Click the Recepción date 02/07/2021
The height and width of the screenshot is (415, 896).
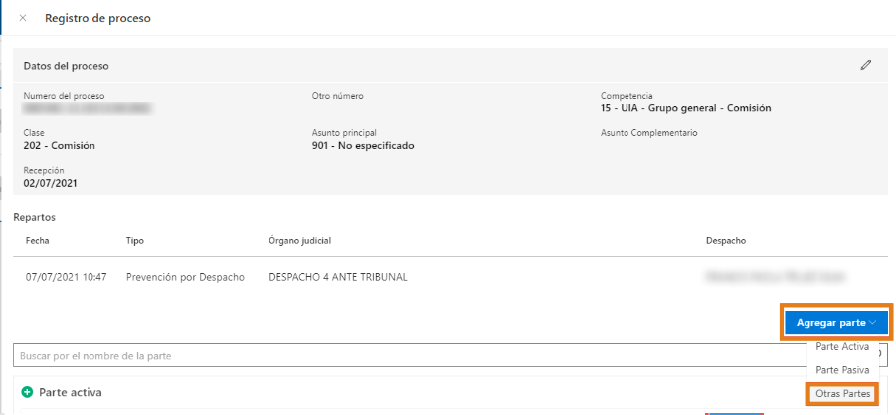[51, 183]
